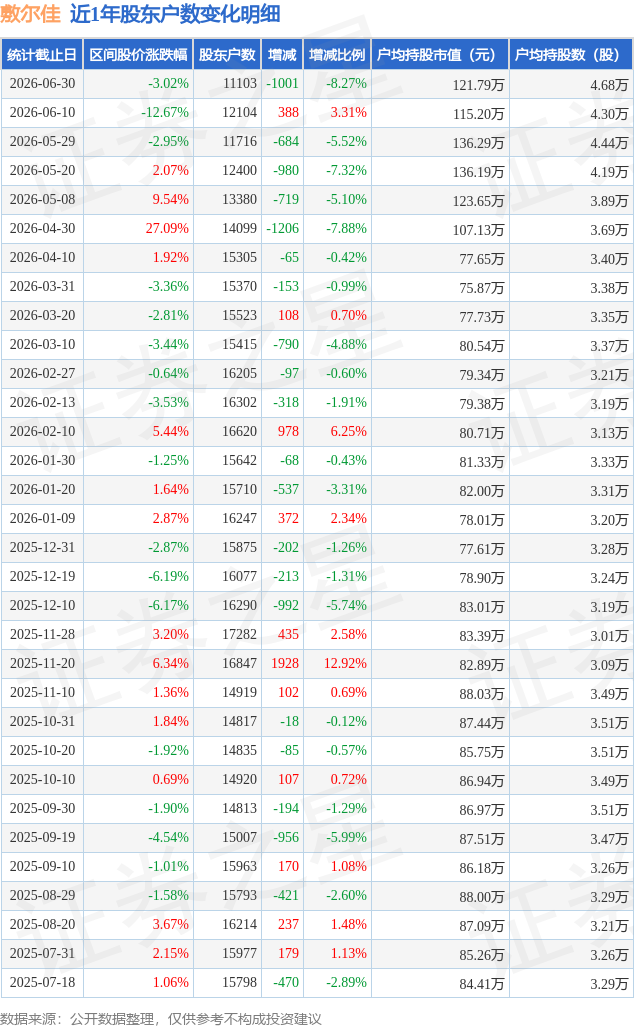This screenshot has height=1028, width=634.
Task: Click the 2026-06-30 date cell
Action: (43, 84)
